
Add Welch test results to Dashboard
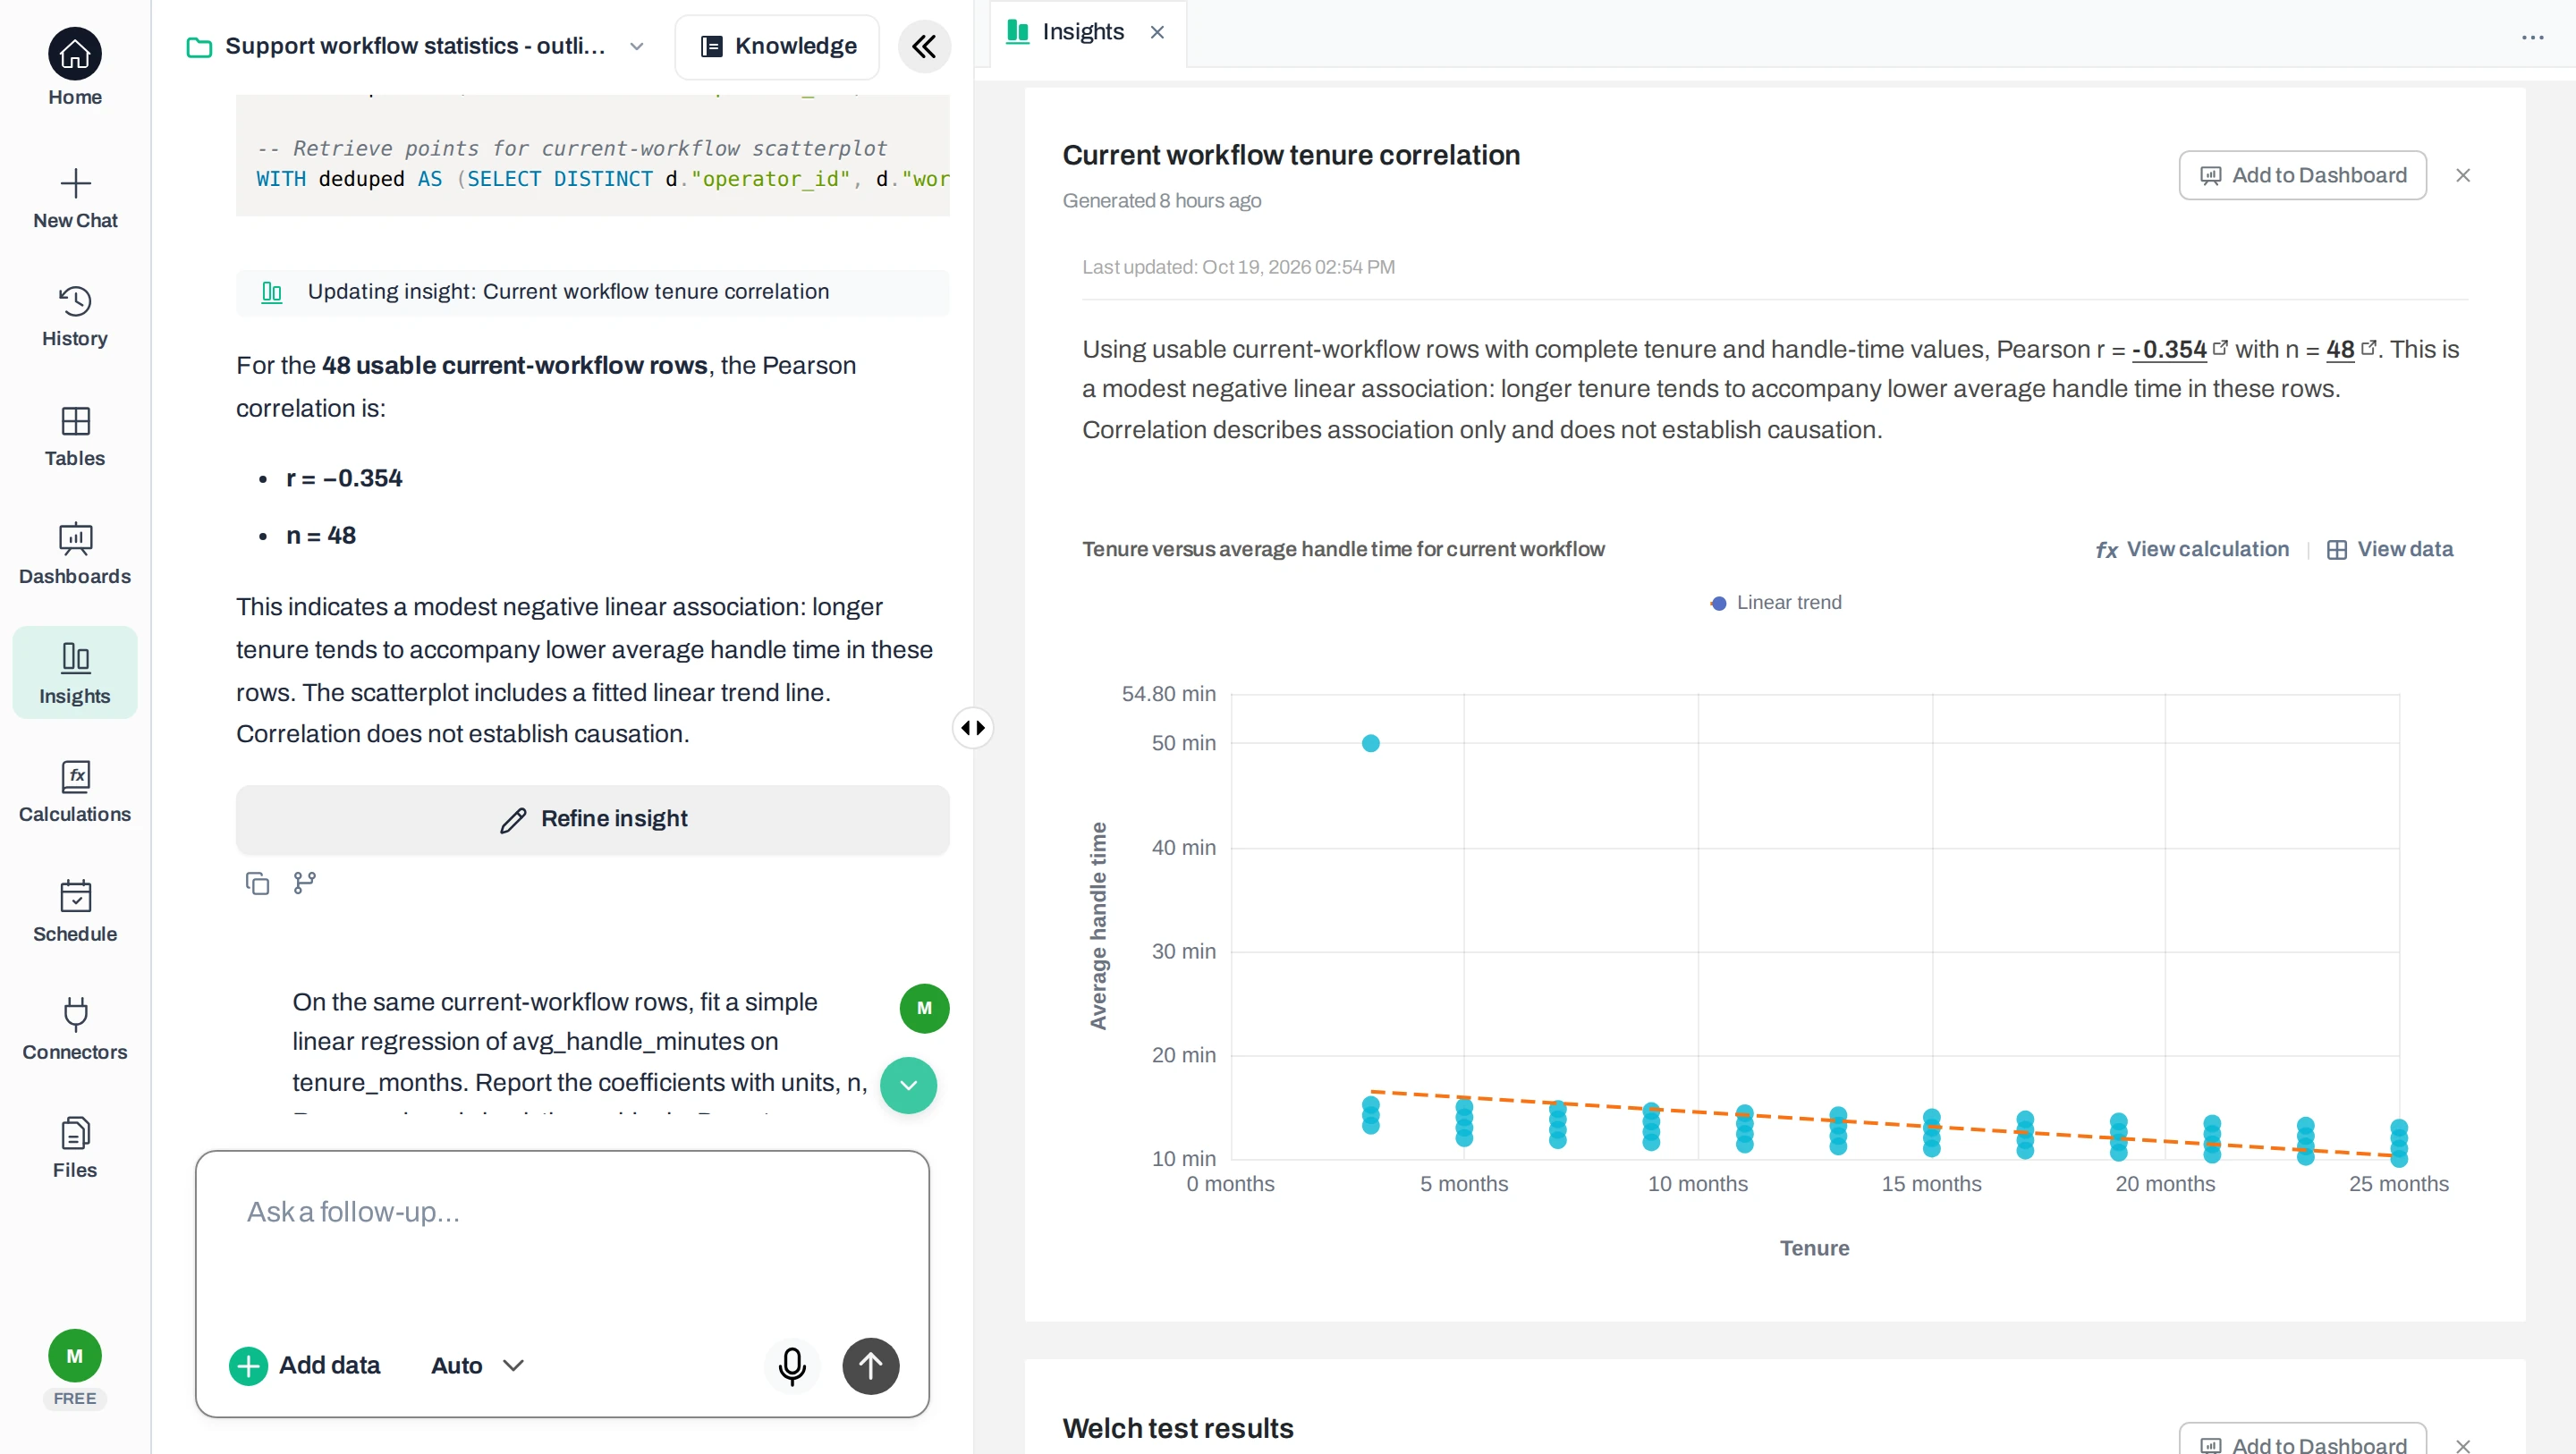(2302, 1440)
